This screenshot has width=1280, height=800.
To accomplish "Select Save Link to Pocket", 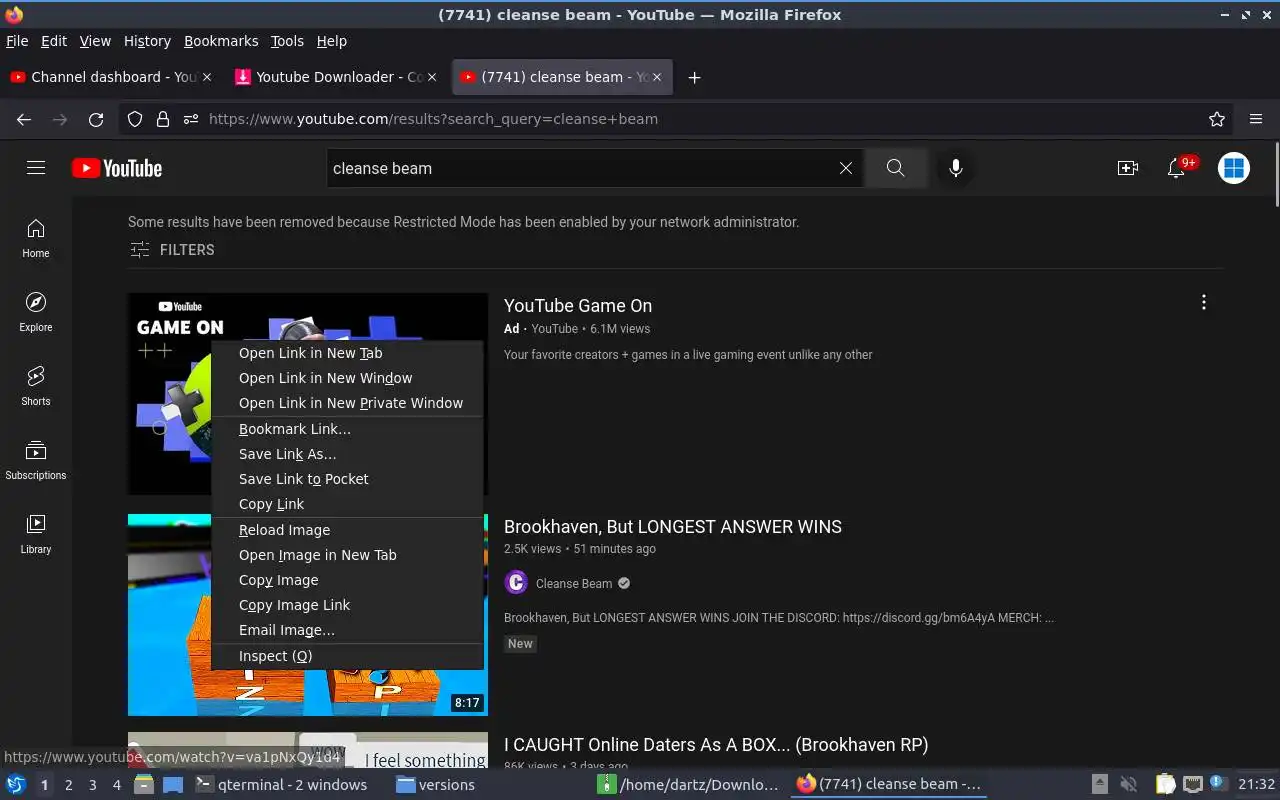I will (x=348, y=479).
